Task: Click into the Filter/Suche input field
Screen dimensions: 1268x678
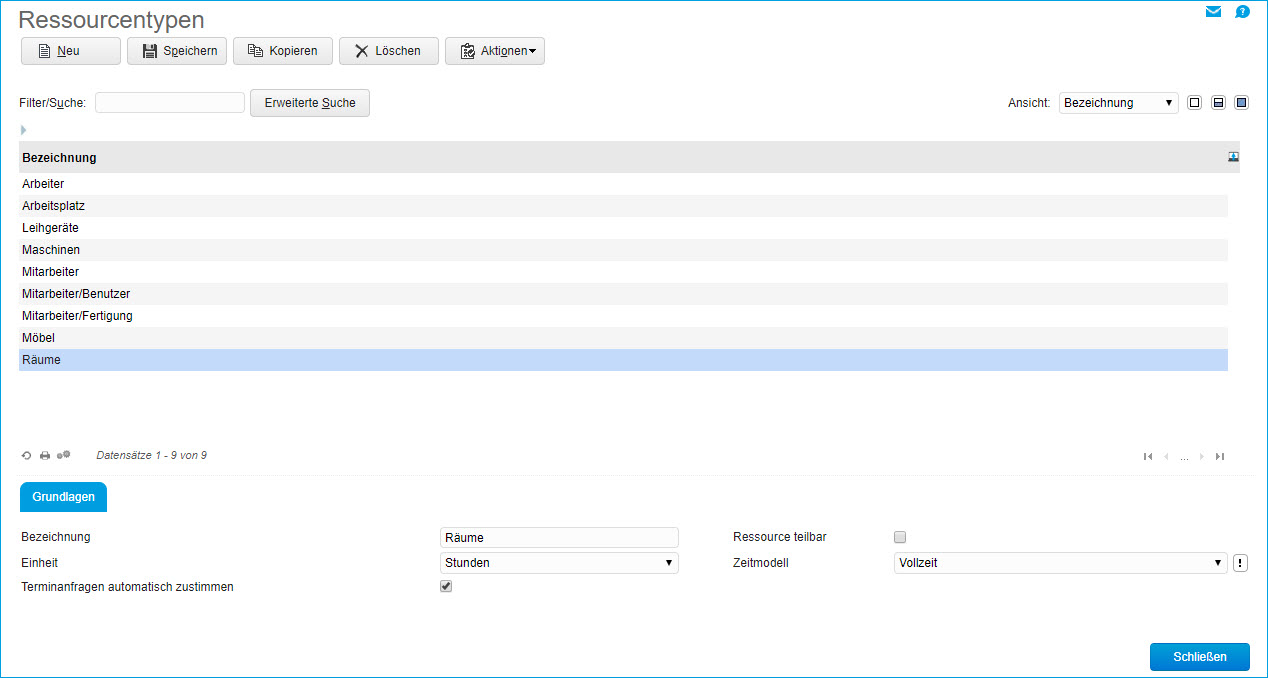Action: pos(170,103)
